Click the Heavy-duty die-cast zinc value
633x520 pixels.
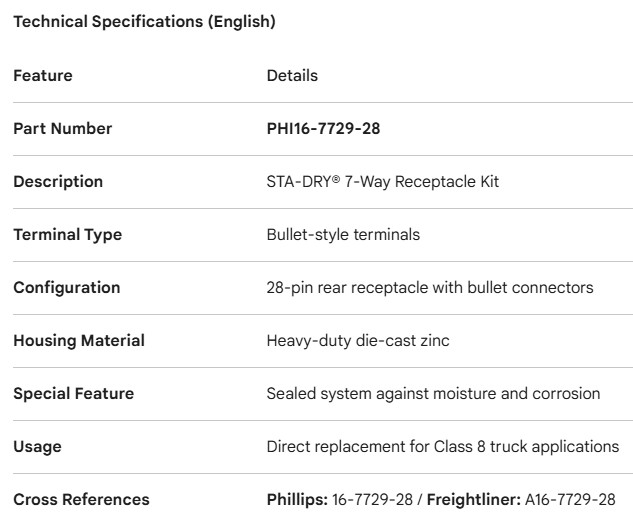pos(358,340)
